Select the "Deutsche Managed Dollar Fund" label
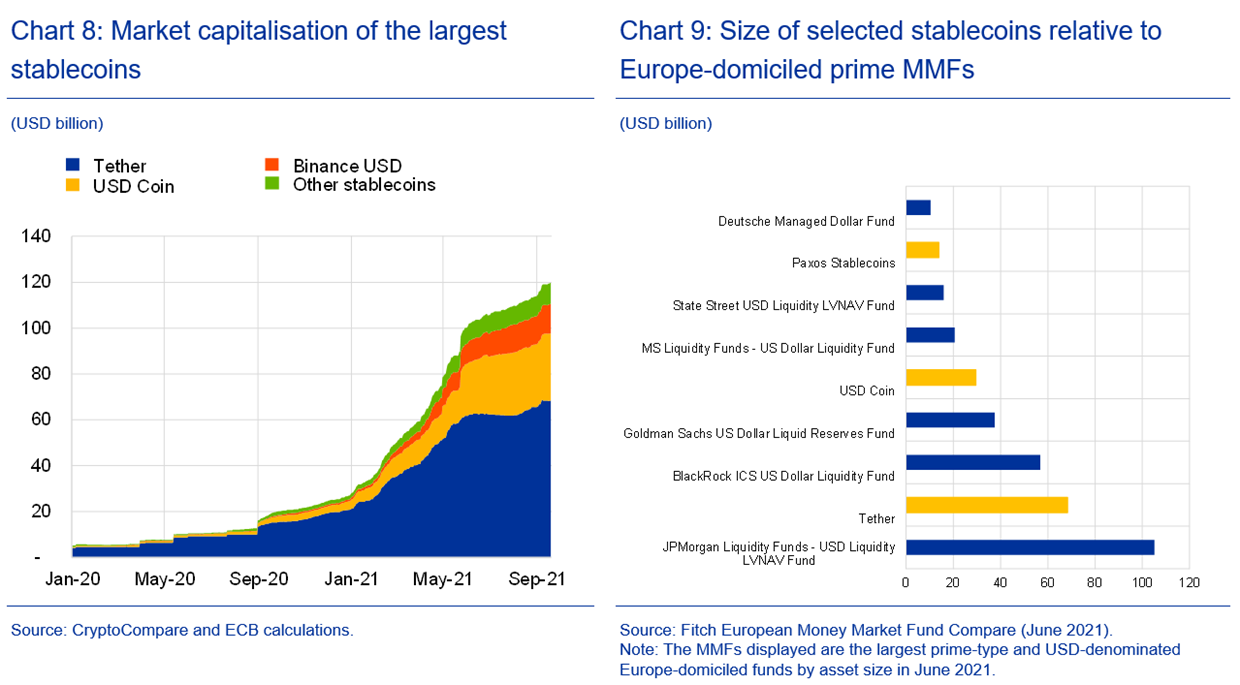This screenshot has width=1240, height=685. coord(807,222)
